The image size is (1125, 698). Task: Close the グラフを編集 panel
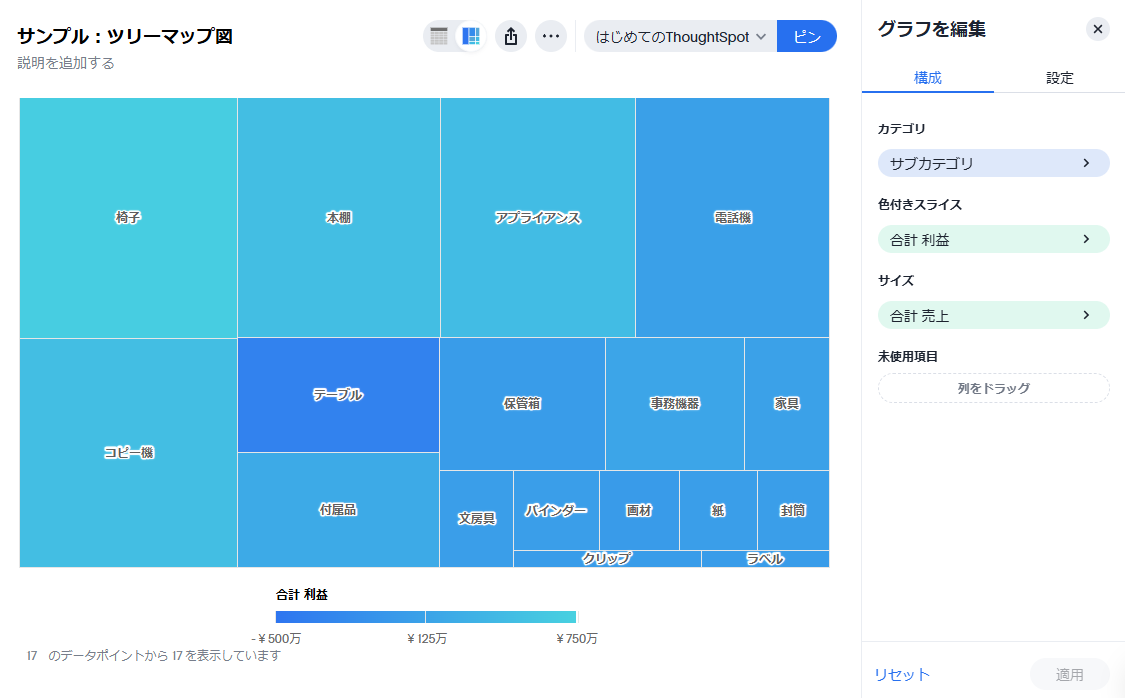pyautogui.click(x=1097, y=29)
